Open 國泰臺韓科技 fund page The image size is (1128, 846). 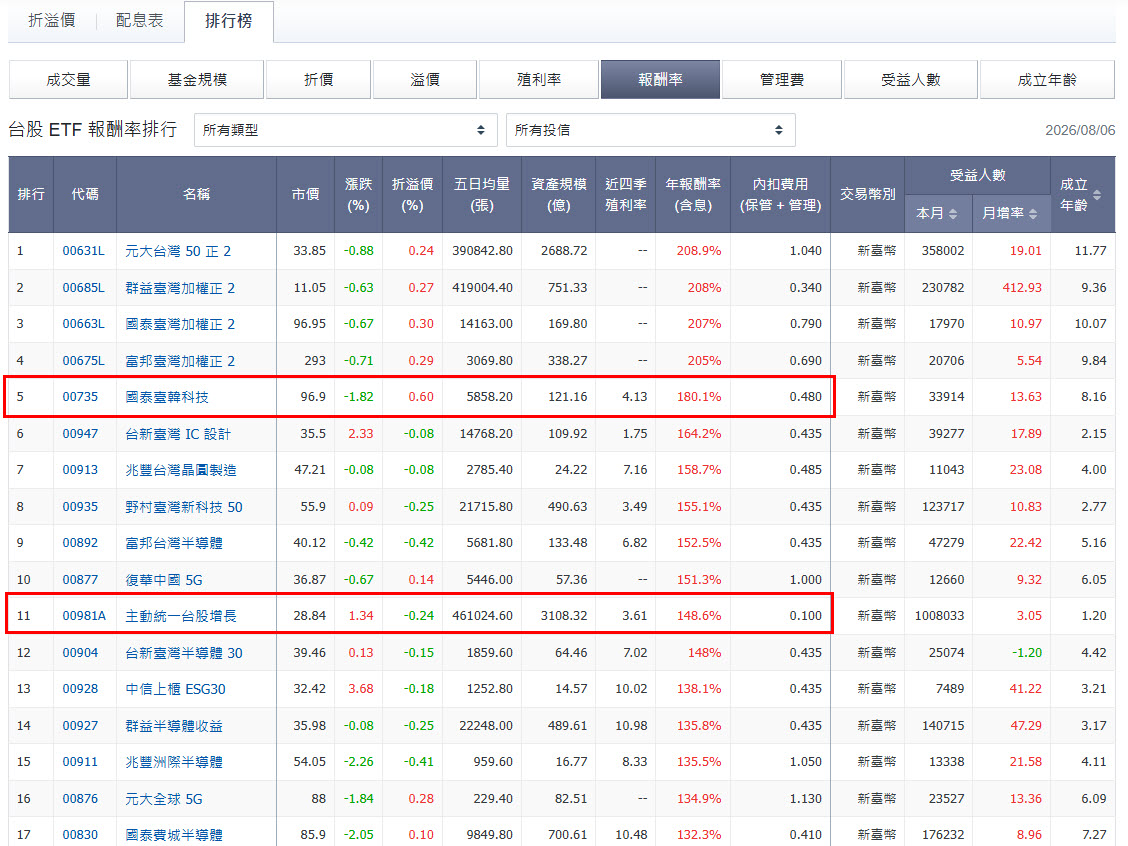click(167, 397)
